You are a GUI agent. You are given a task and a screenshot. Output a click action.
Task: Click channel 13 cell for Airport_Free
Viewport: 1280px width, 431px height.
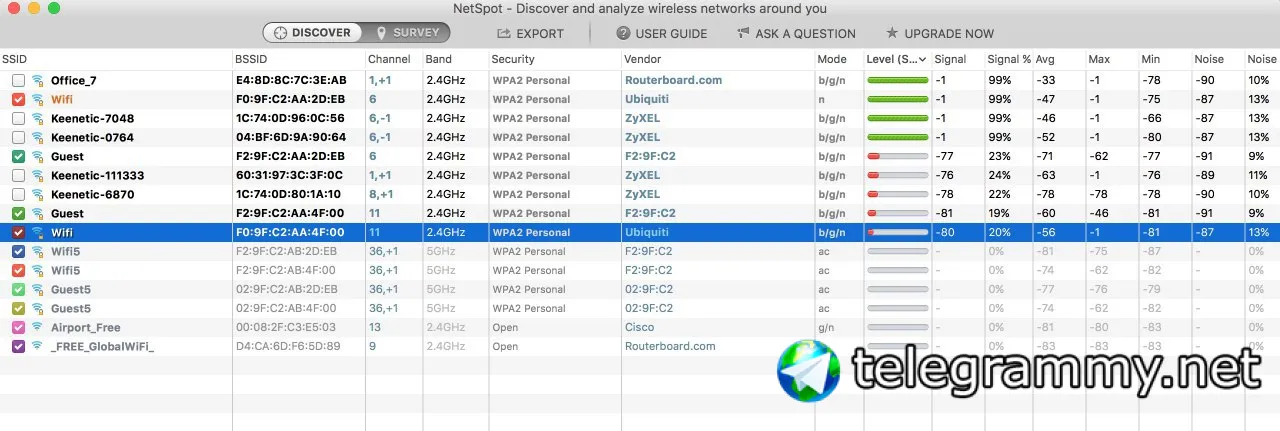click(375, 327)
